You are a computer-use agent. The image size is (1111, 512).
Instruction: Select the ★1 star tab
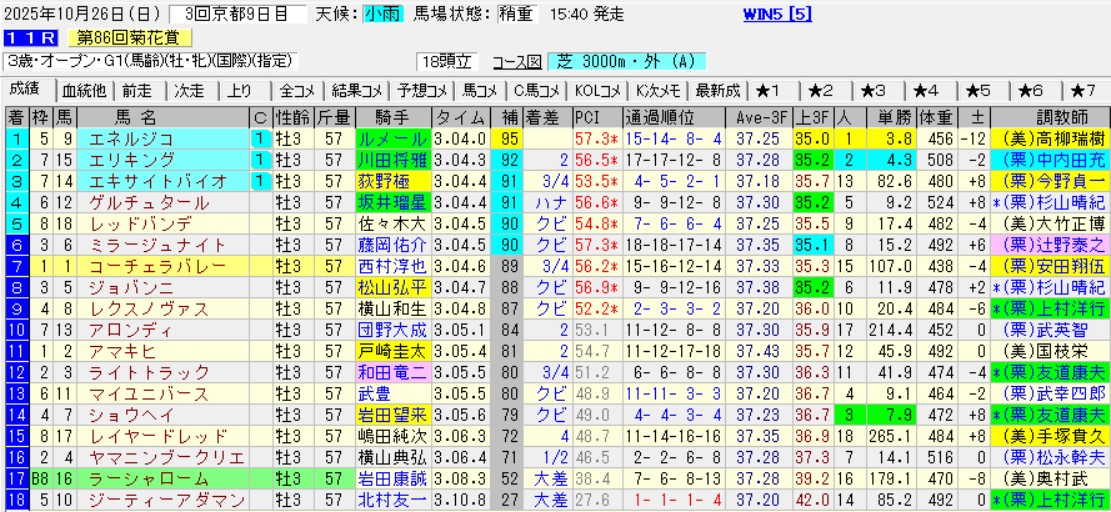[774, 90]
